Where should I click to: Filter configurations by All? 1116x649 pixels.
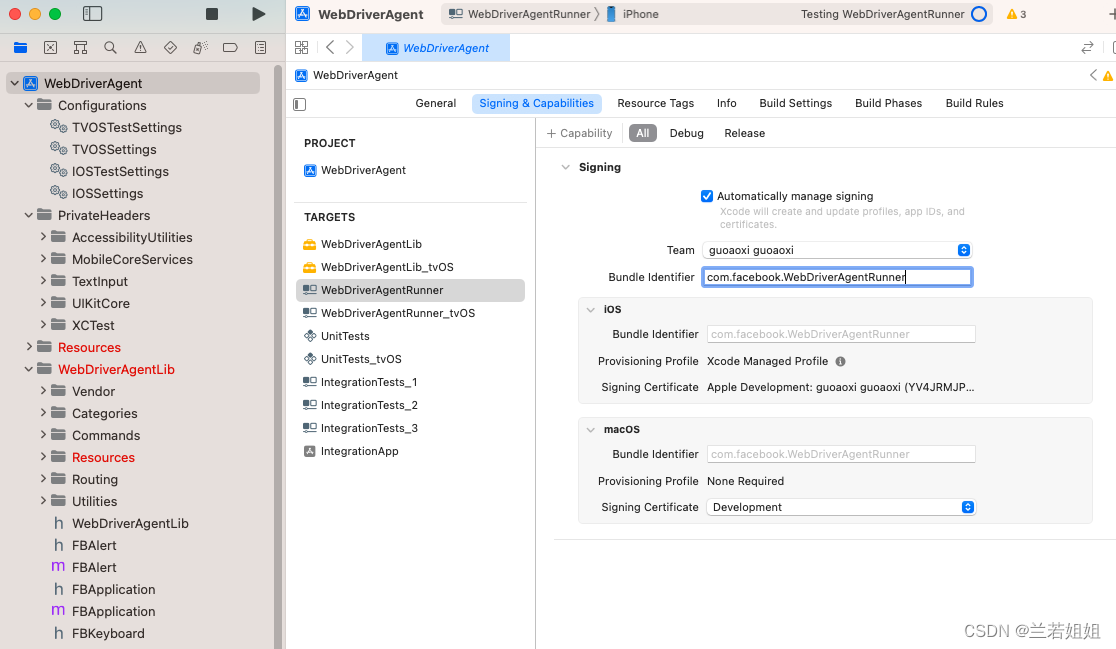tap(643, 133)
